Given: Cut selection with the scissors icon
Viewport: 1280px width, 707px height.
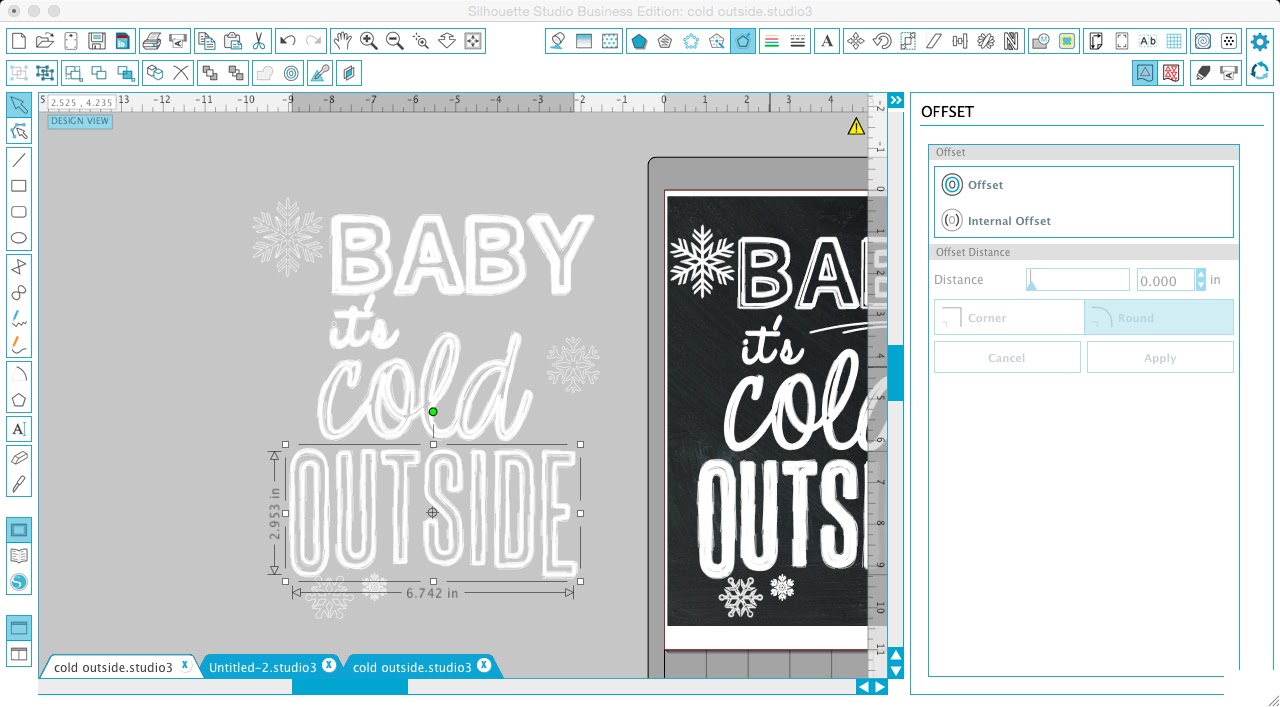Looking at the screenshot, I should click(259, 41).
